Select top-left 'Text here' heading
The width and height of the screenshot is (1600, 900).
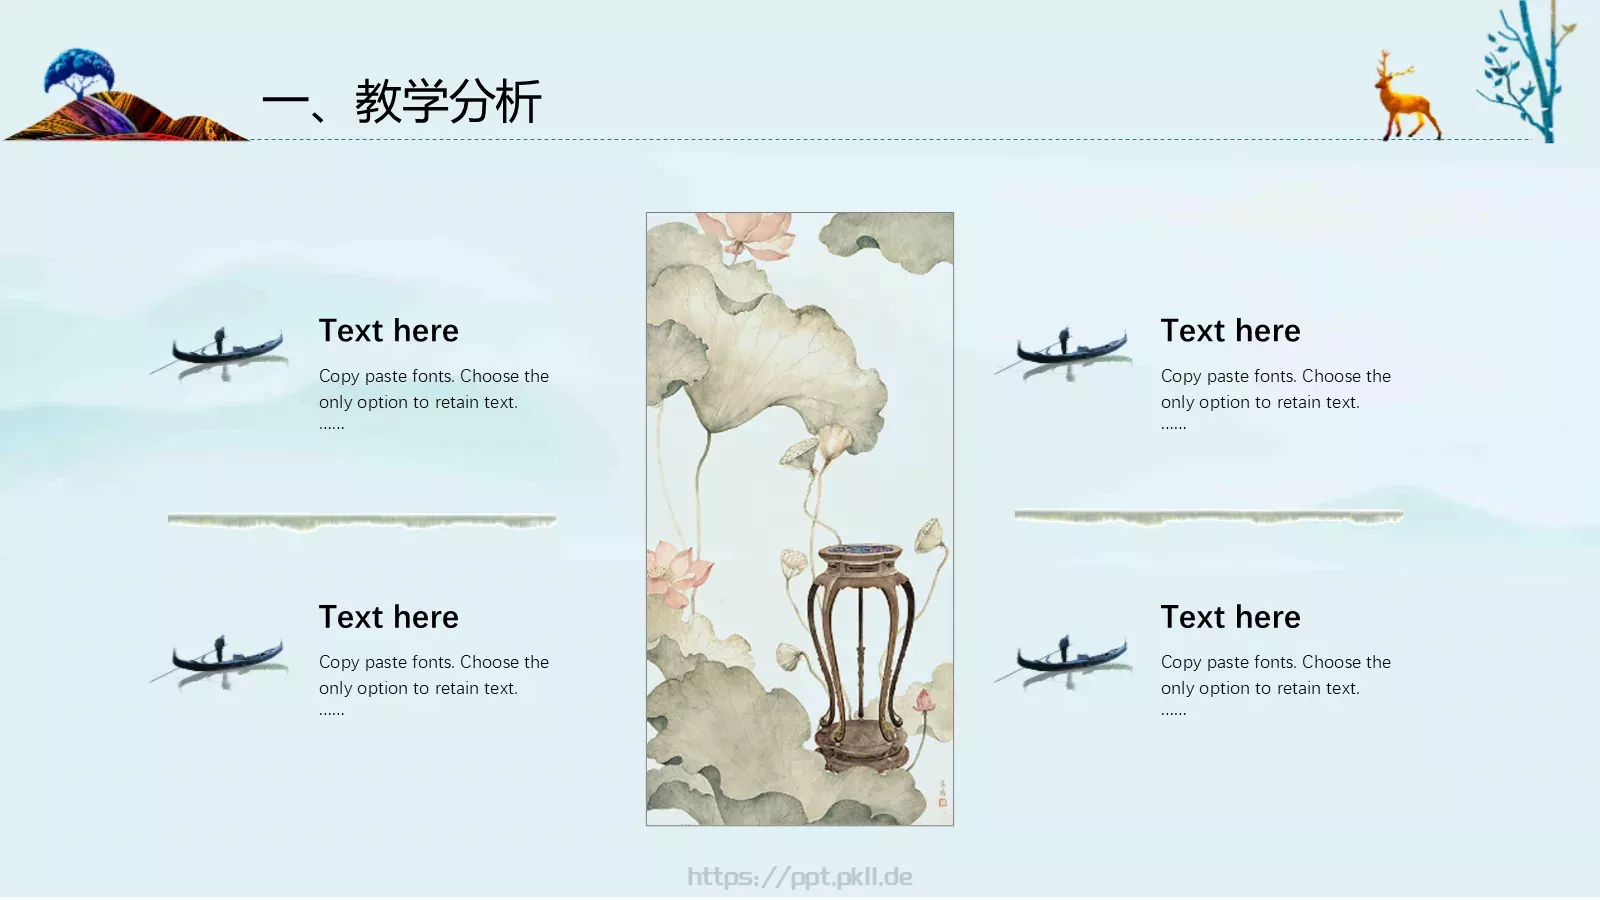coord(389,331)
